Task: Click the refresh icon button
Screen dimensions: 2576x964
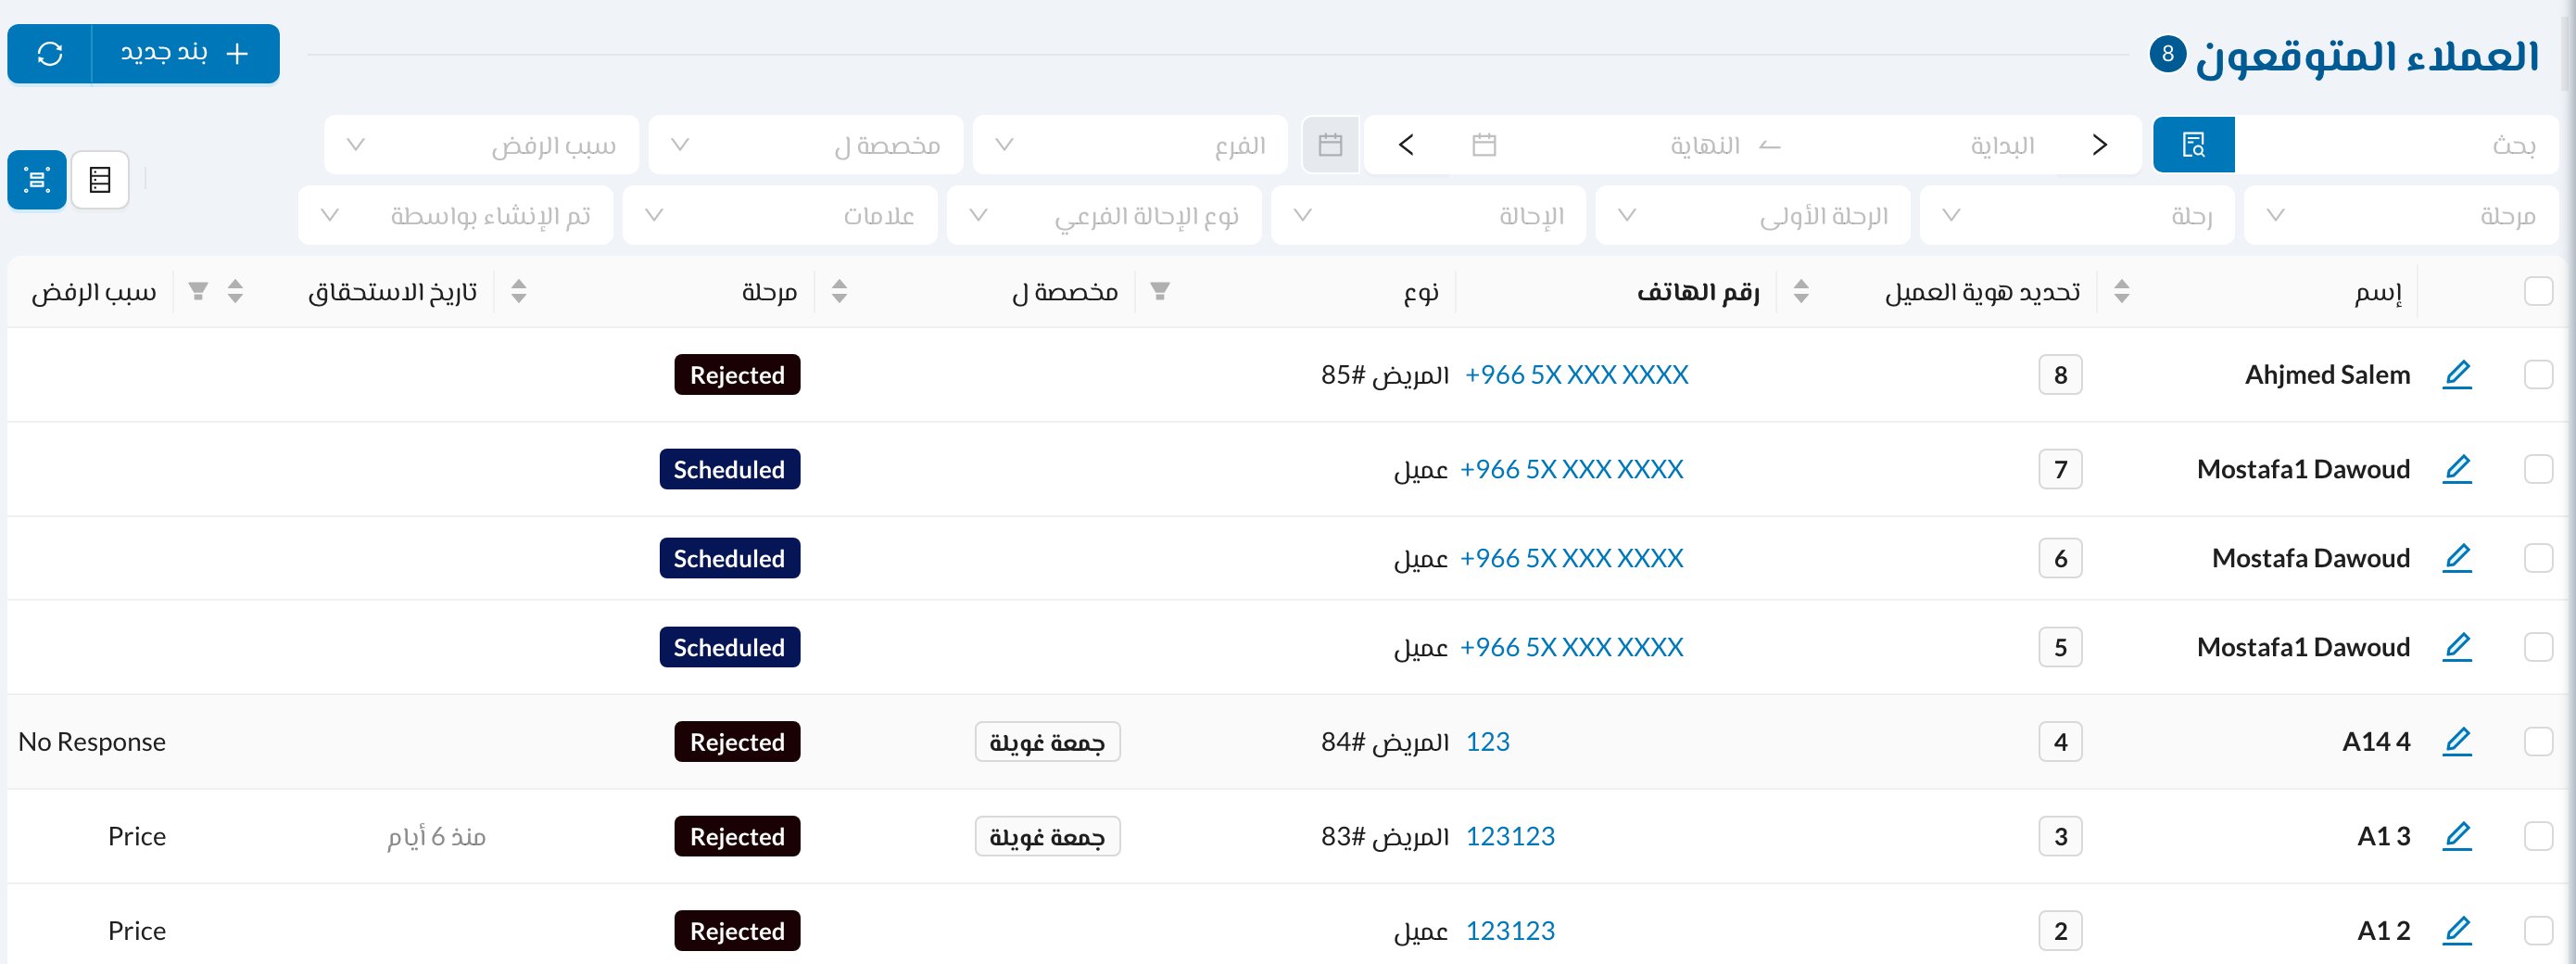Action: pos(50,54)
